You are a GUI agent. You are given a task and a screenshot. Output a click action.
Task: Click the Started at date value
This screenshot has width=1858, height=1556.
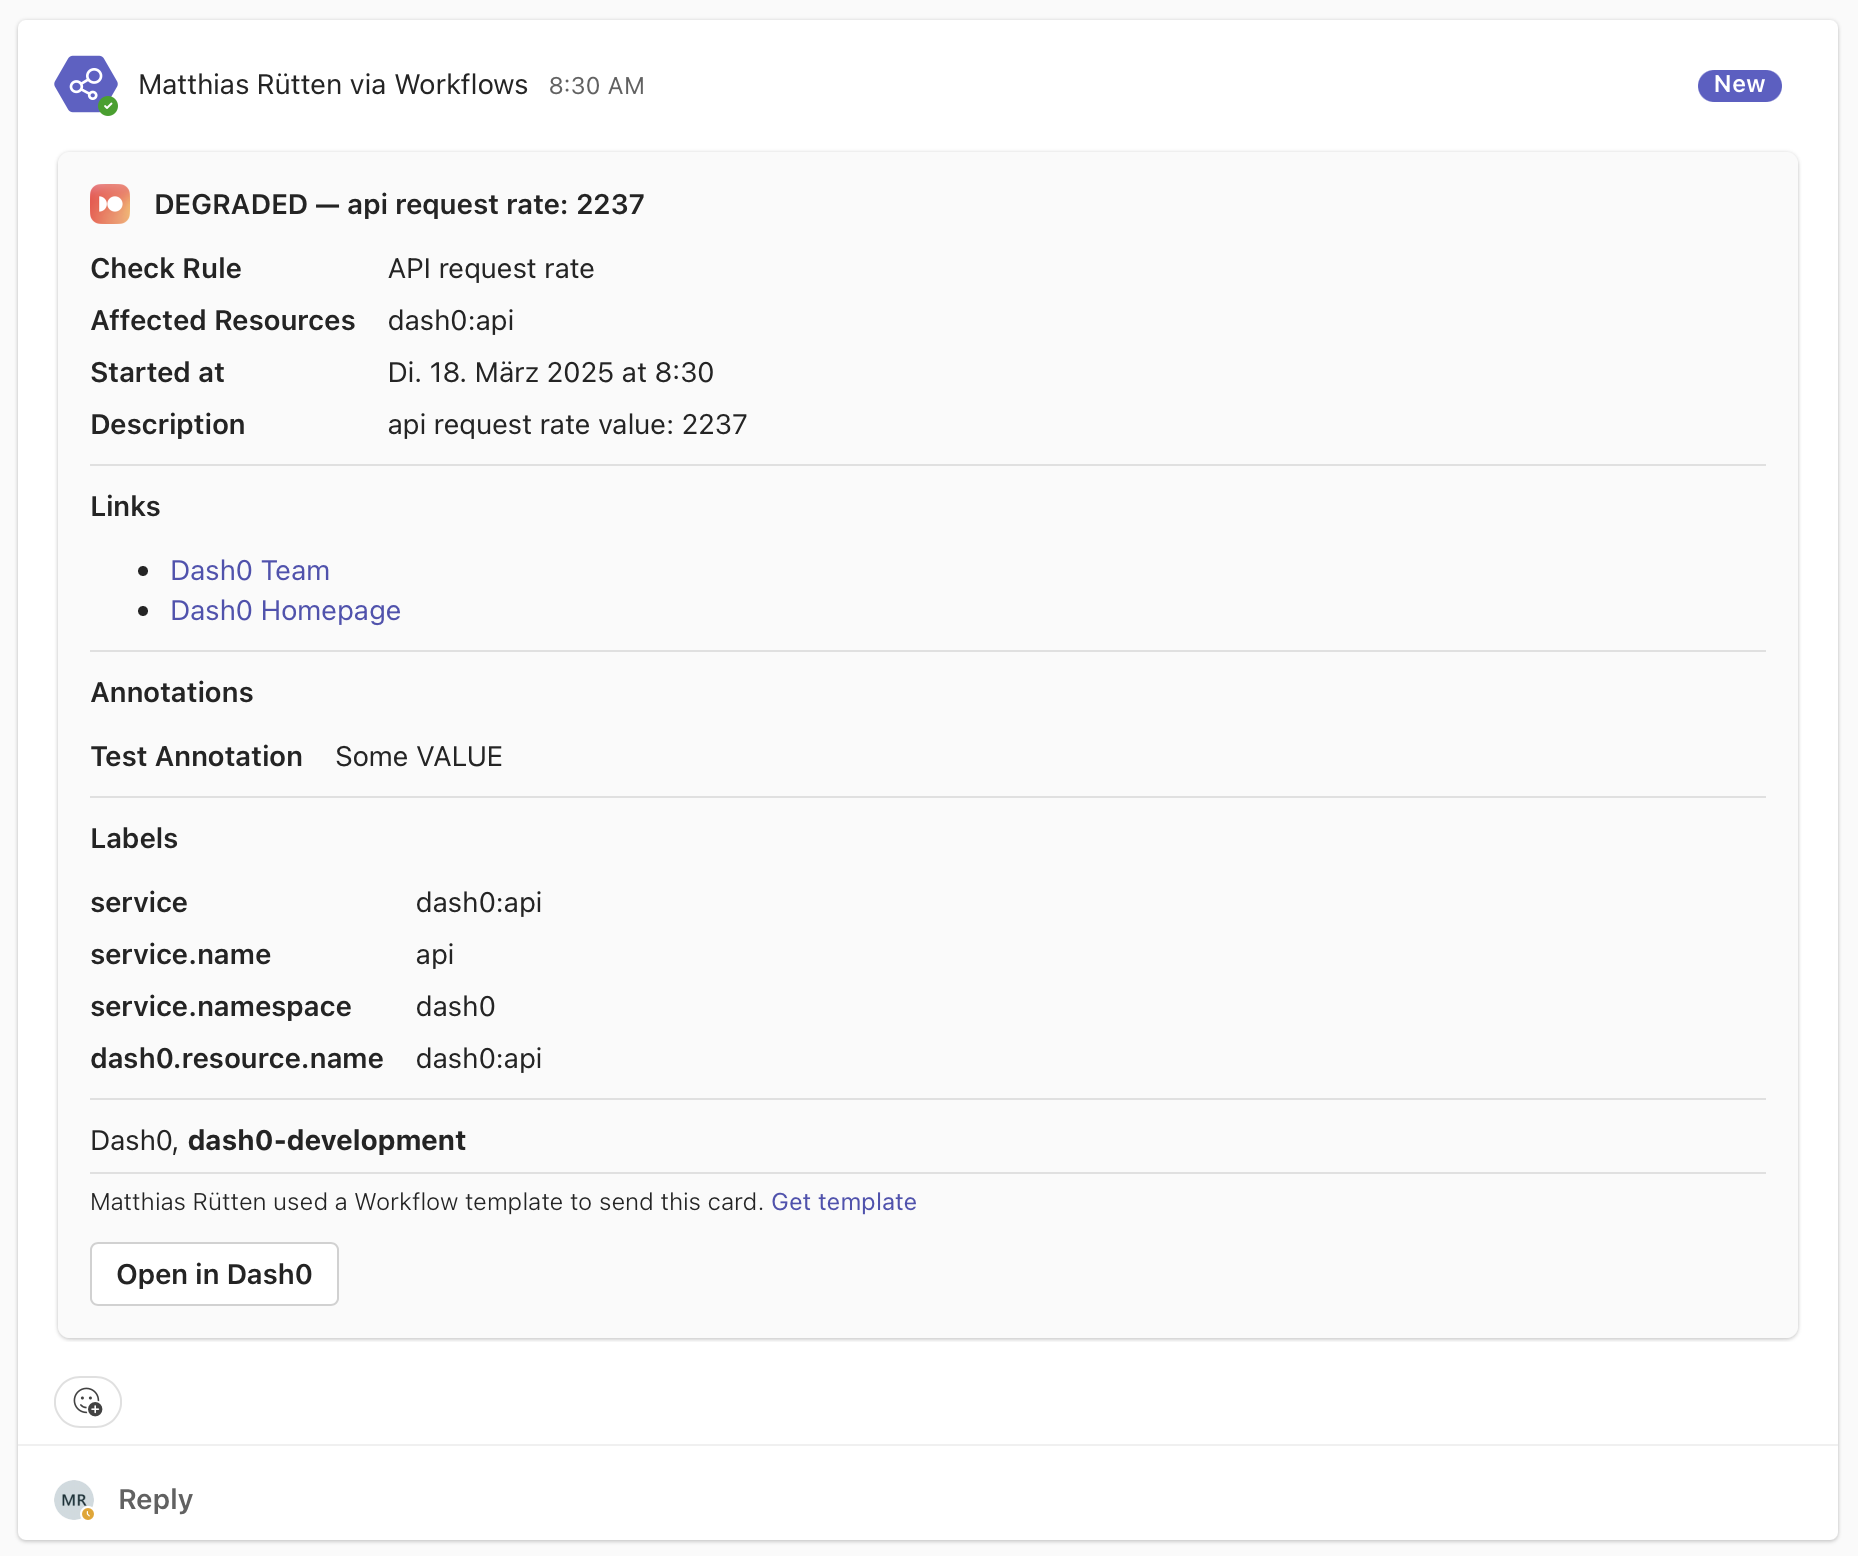tap(550, 372)
